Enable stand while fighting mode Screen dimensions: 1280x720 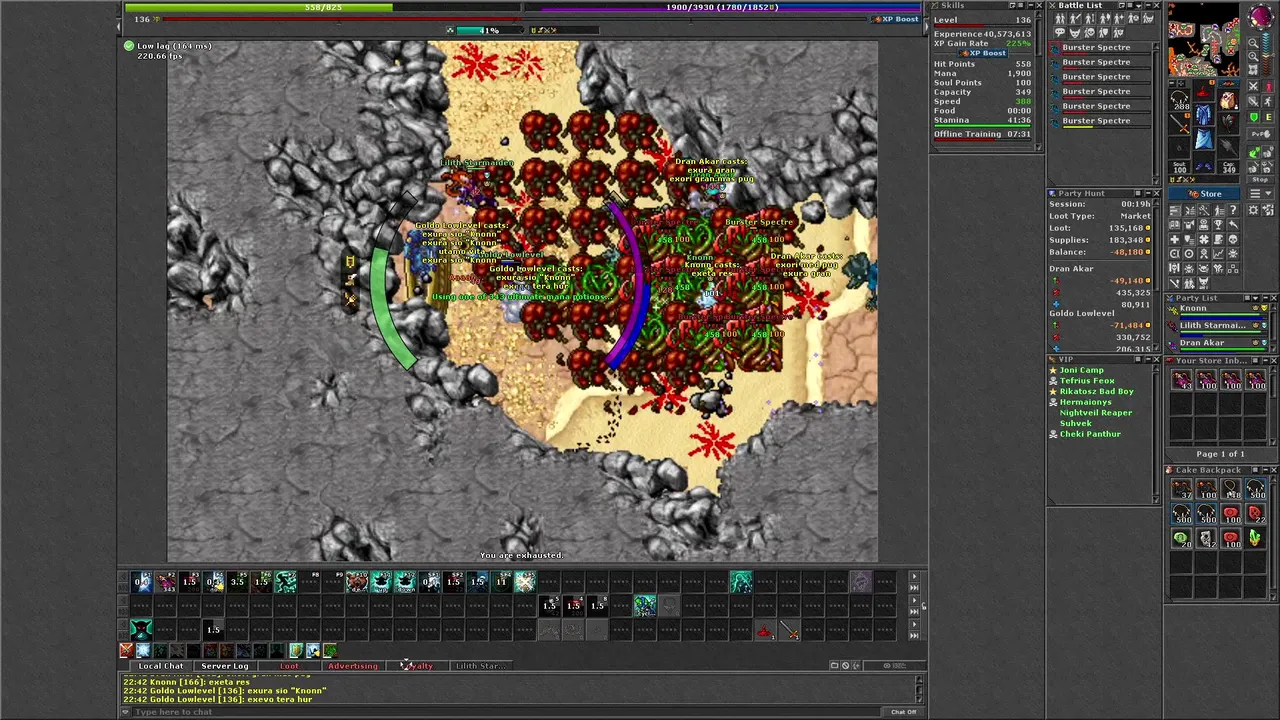tap(1268, 86)
